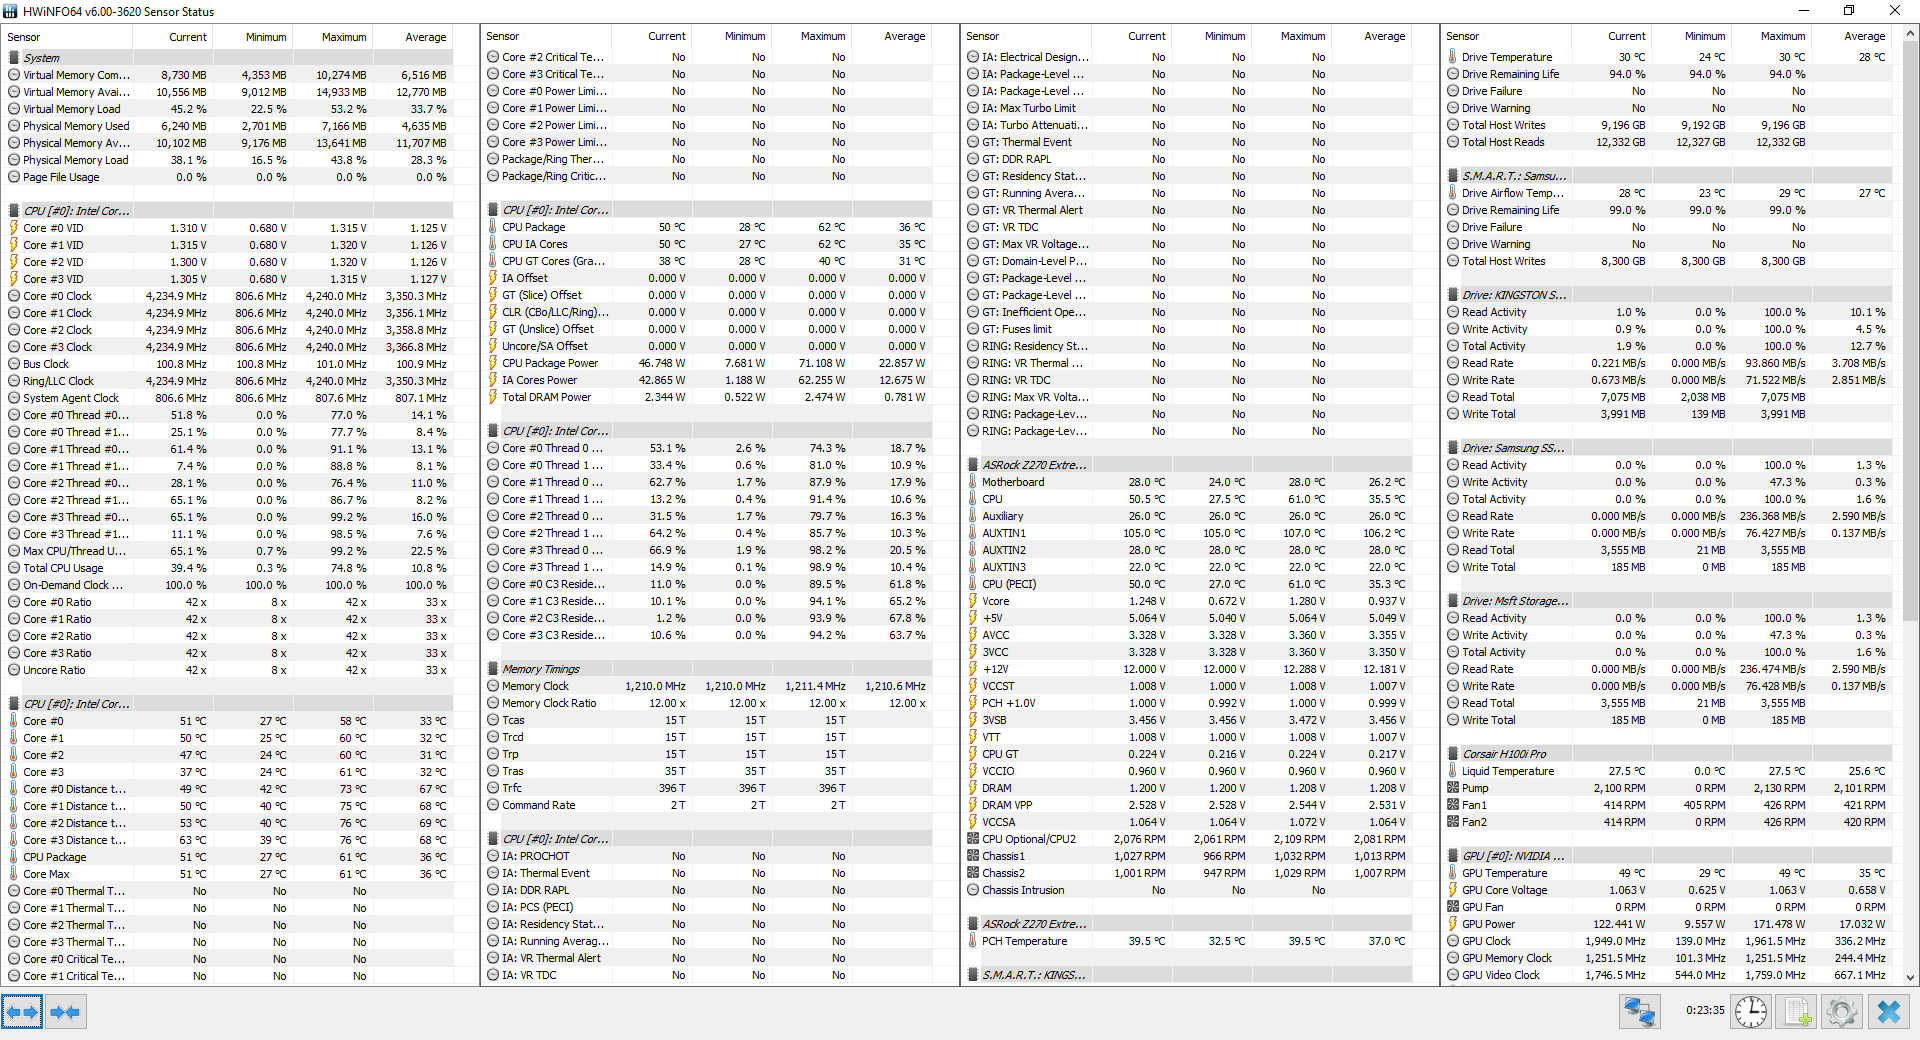Start logging with the sheet-plus icon
The height and width of the screenshot is (1040, 1920).
coord(1797,1012)
